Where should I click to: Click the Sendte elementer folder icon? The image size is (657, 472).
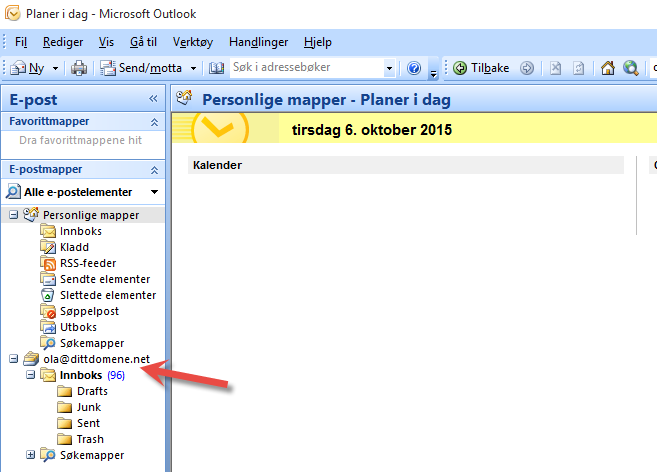tap(48, 279)
